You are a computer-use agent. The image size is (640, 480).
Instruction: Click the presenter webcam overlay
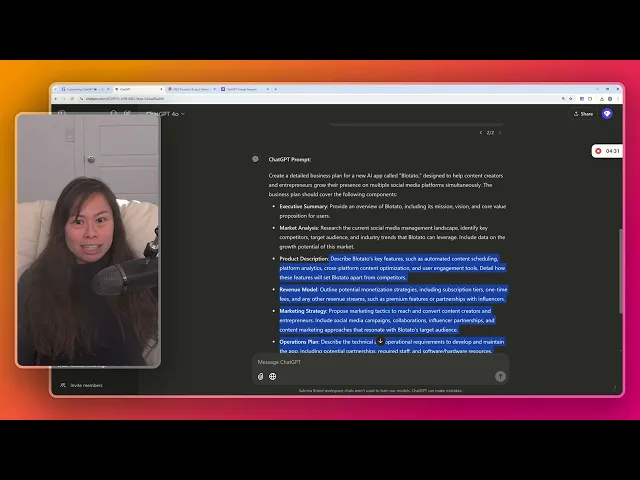coord(88,240)
